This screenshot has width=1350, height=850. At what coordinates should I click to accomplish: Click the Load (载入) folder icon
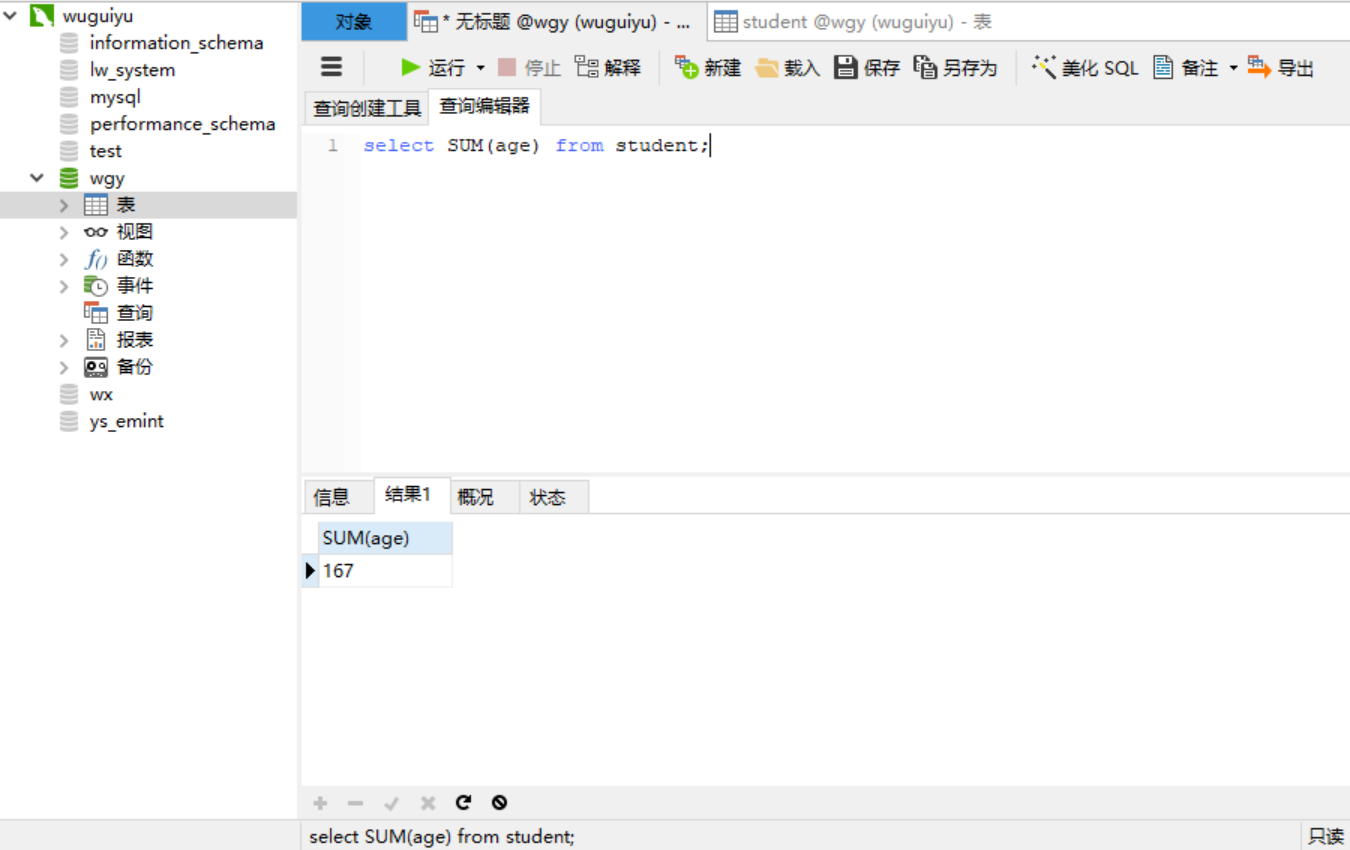[x=767, y=67]
